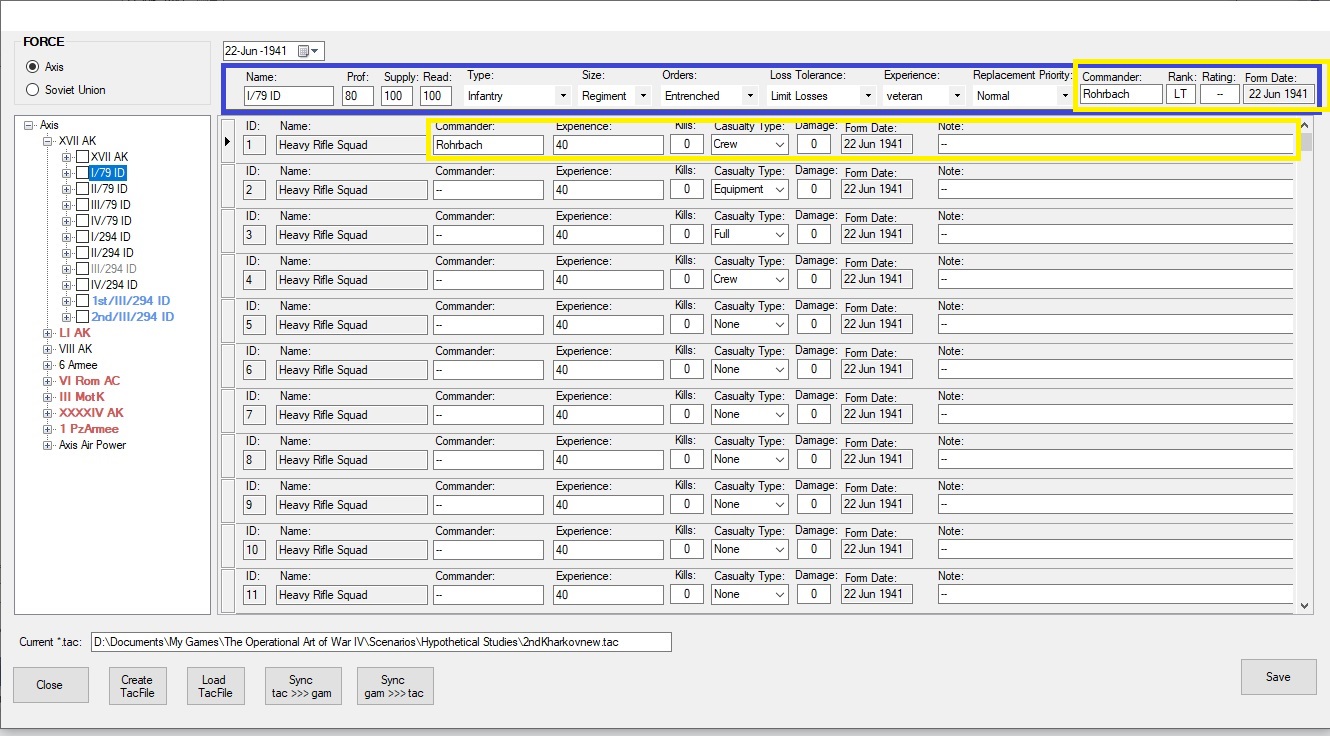Click the Prof field showing 80
This screenshot has height=736, width=1330.
[357, 96]
